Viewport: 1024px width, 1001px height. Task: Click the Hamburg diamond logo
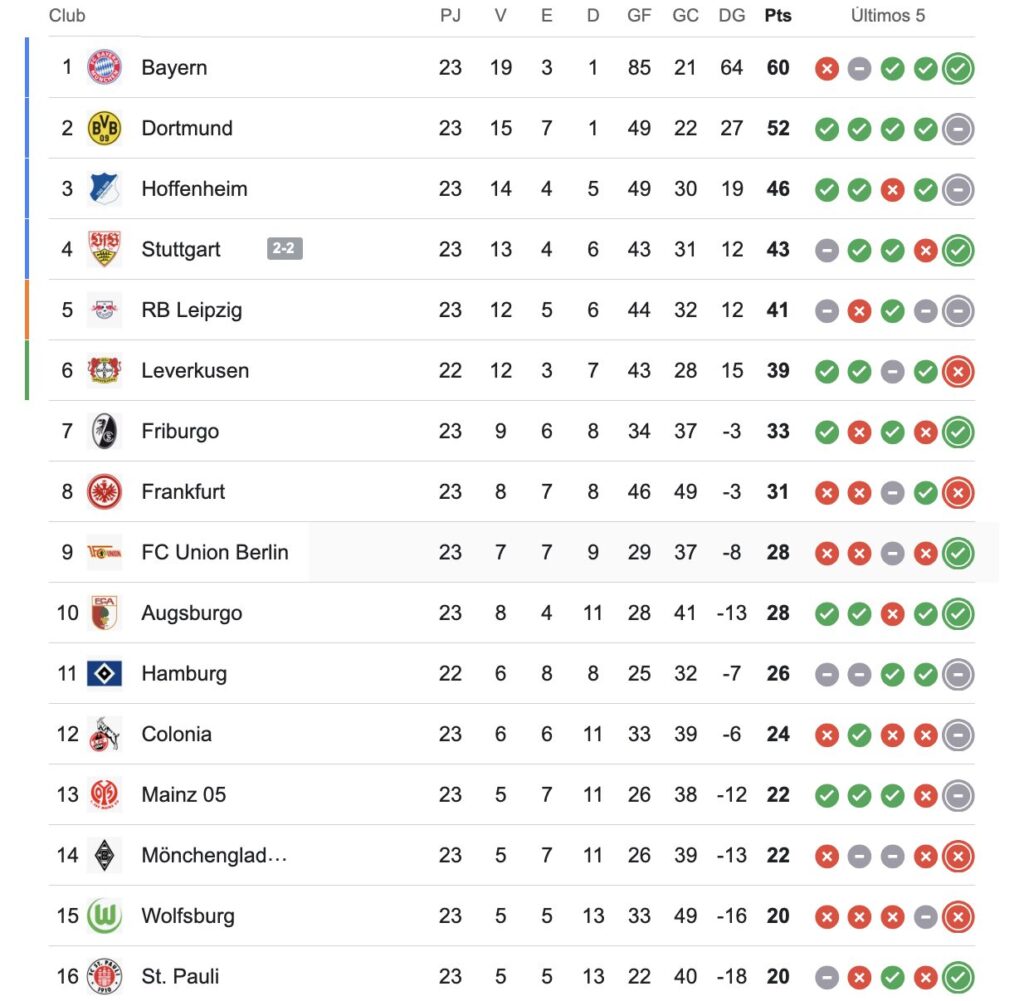pos(104,674)
